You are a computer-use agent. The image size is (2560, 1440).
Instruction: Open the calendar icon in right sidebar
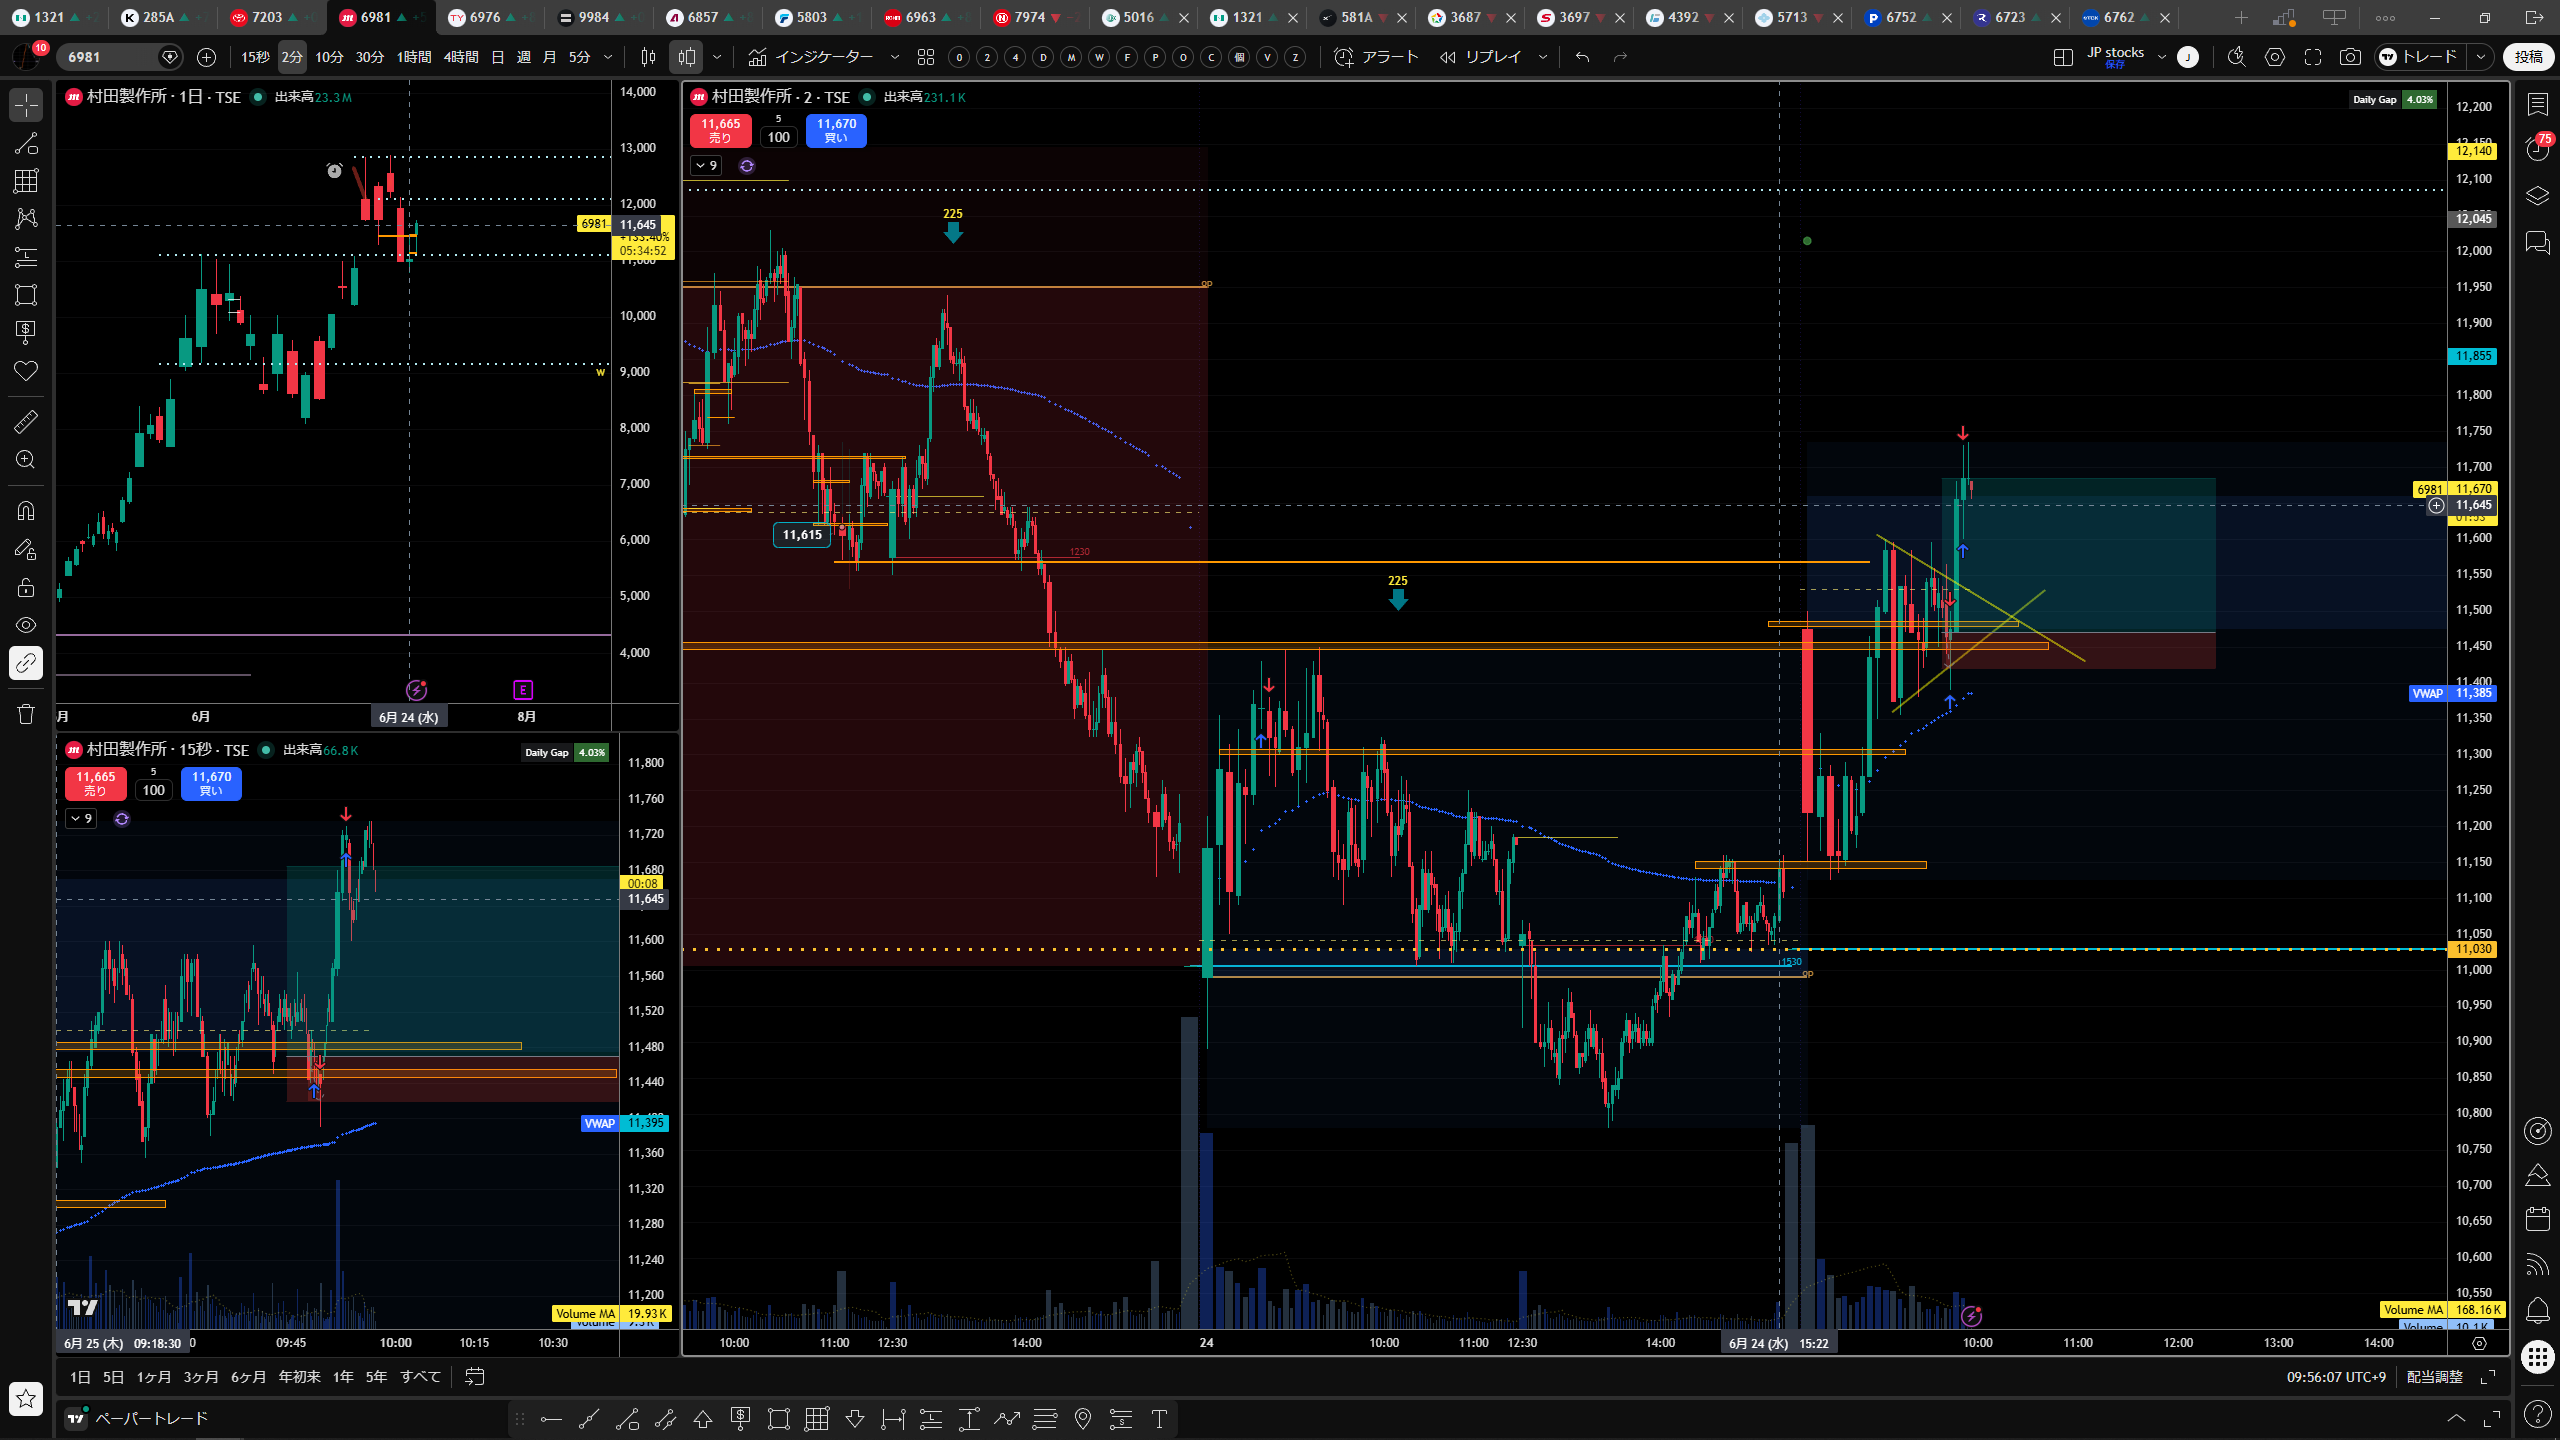tap(2537, 1218)
